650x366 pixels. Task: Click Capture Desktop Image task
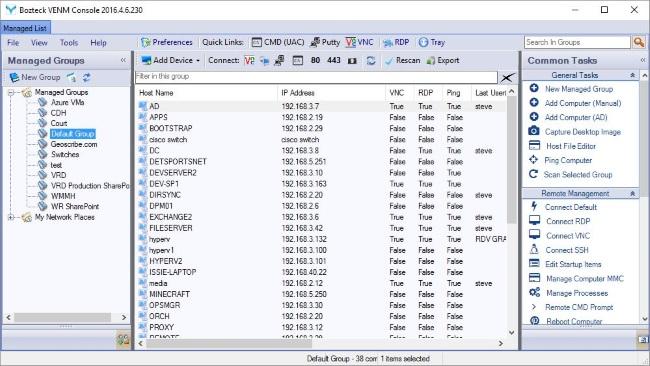coord(582,132)
